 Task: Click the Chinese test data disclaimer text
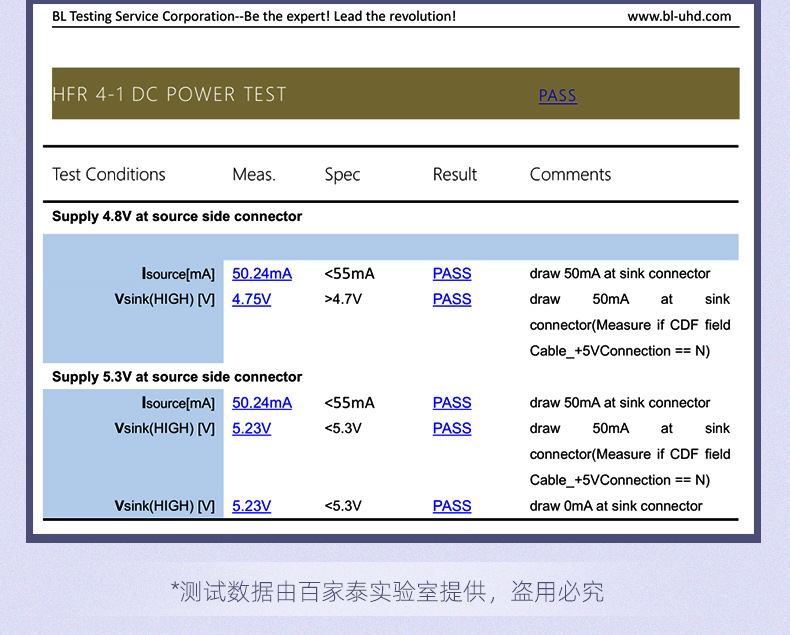387,592
